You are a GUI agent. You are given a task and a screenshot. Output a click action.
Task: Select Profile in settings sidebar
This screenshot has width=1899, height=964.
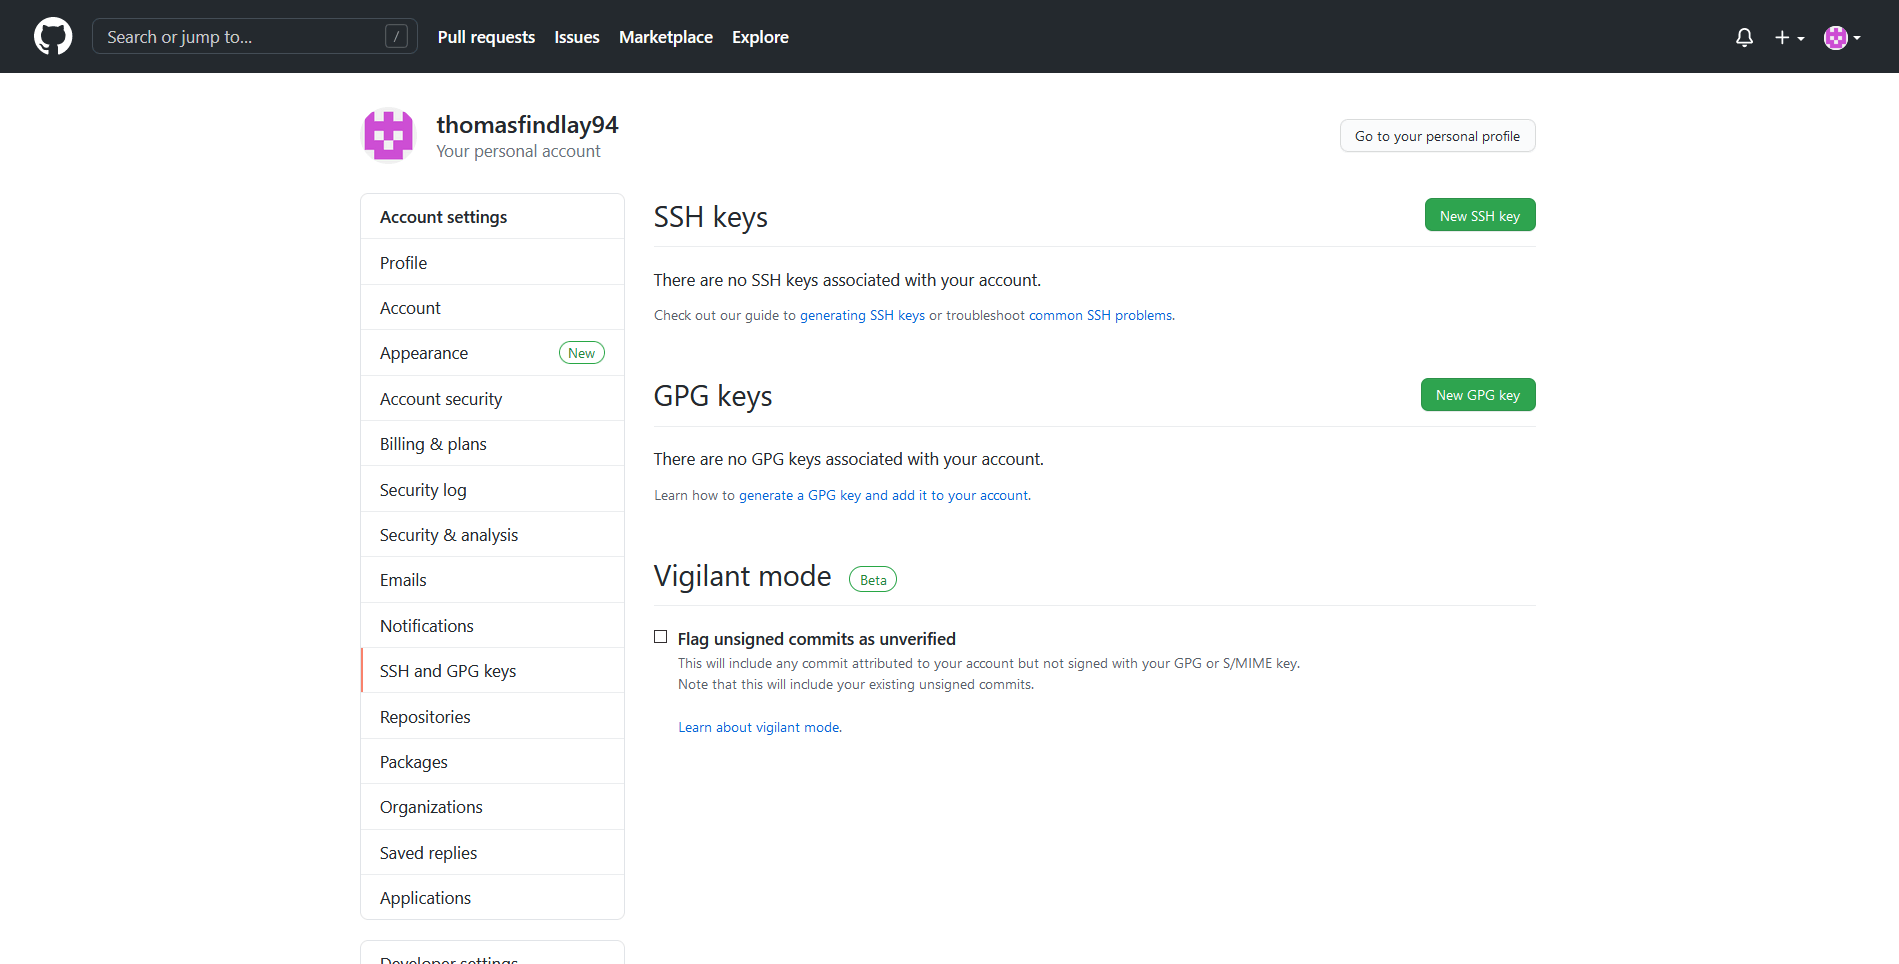pyautogui.click(x=492, y=262)
